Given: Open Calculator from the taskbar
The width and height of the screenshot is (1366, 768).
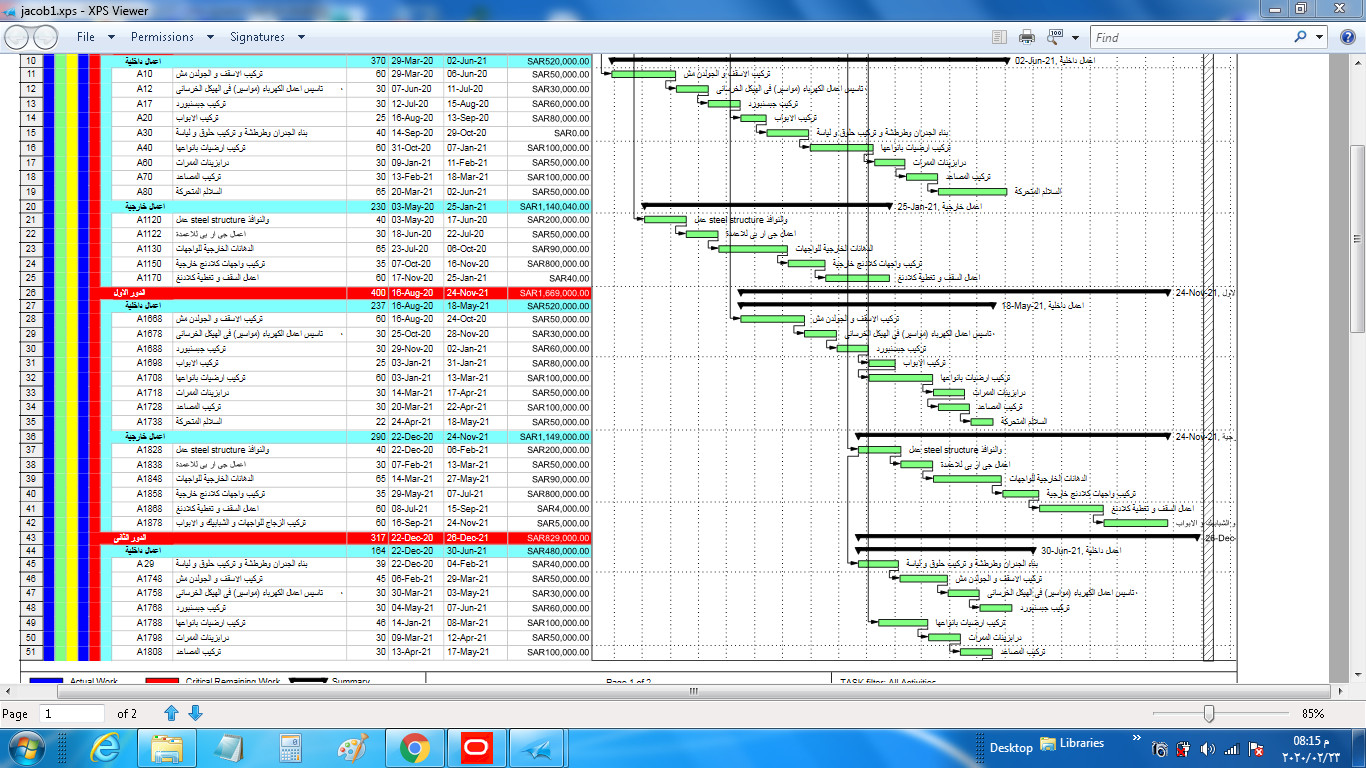Looking at the screenshot, I should 290,748.
